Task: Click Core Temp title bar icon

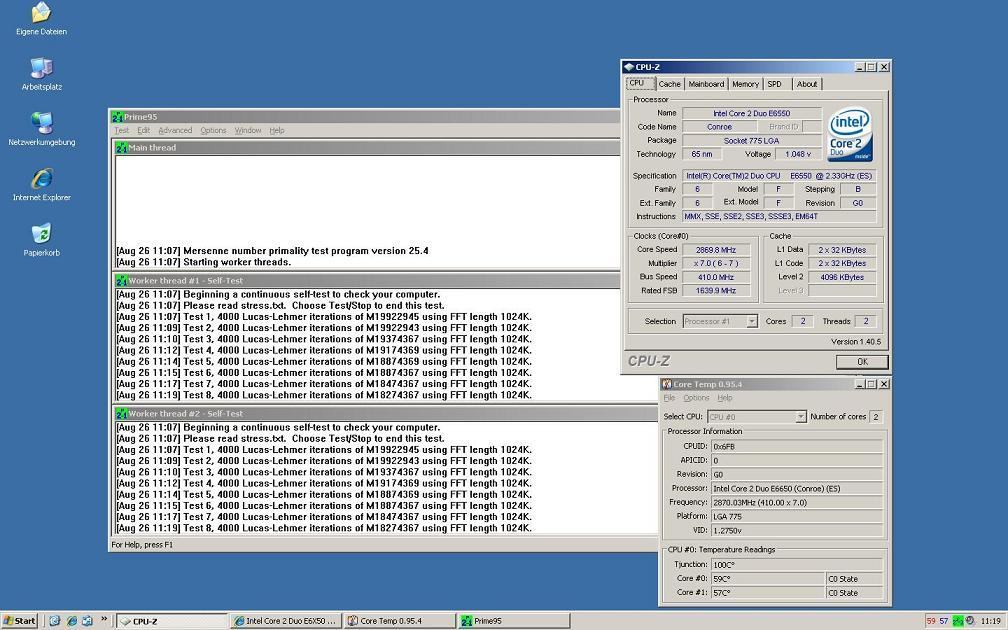Action: (667, 384)
